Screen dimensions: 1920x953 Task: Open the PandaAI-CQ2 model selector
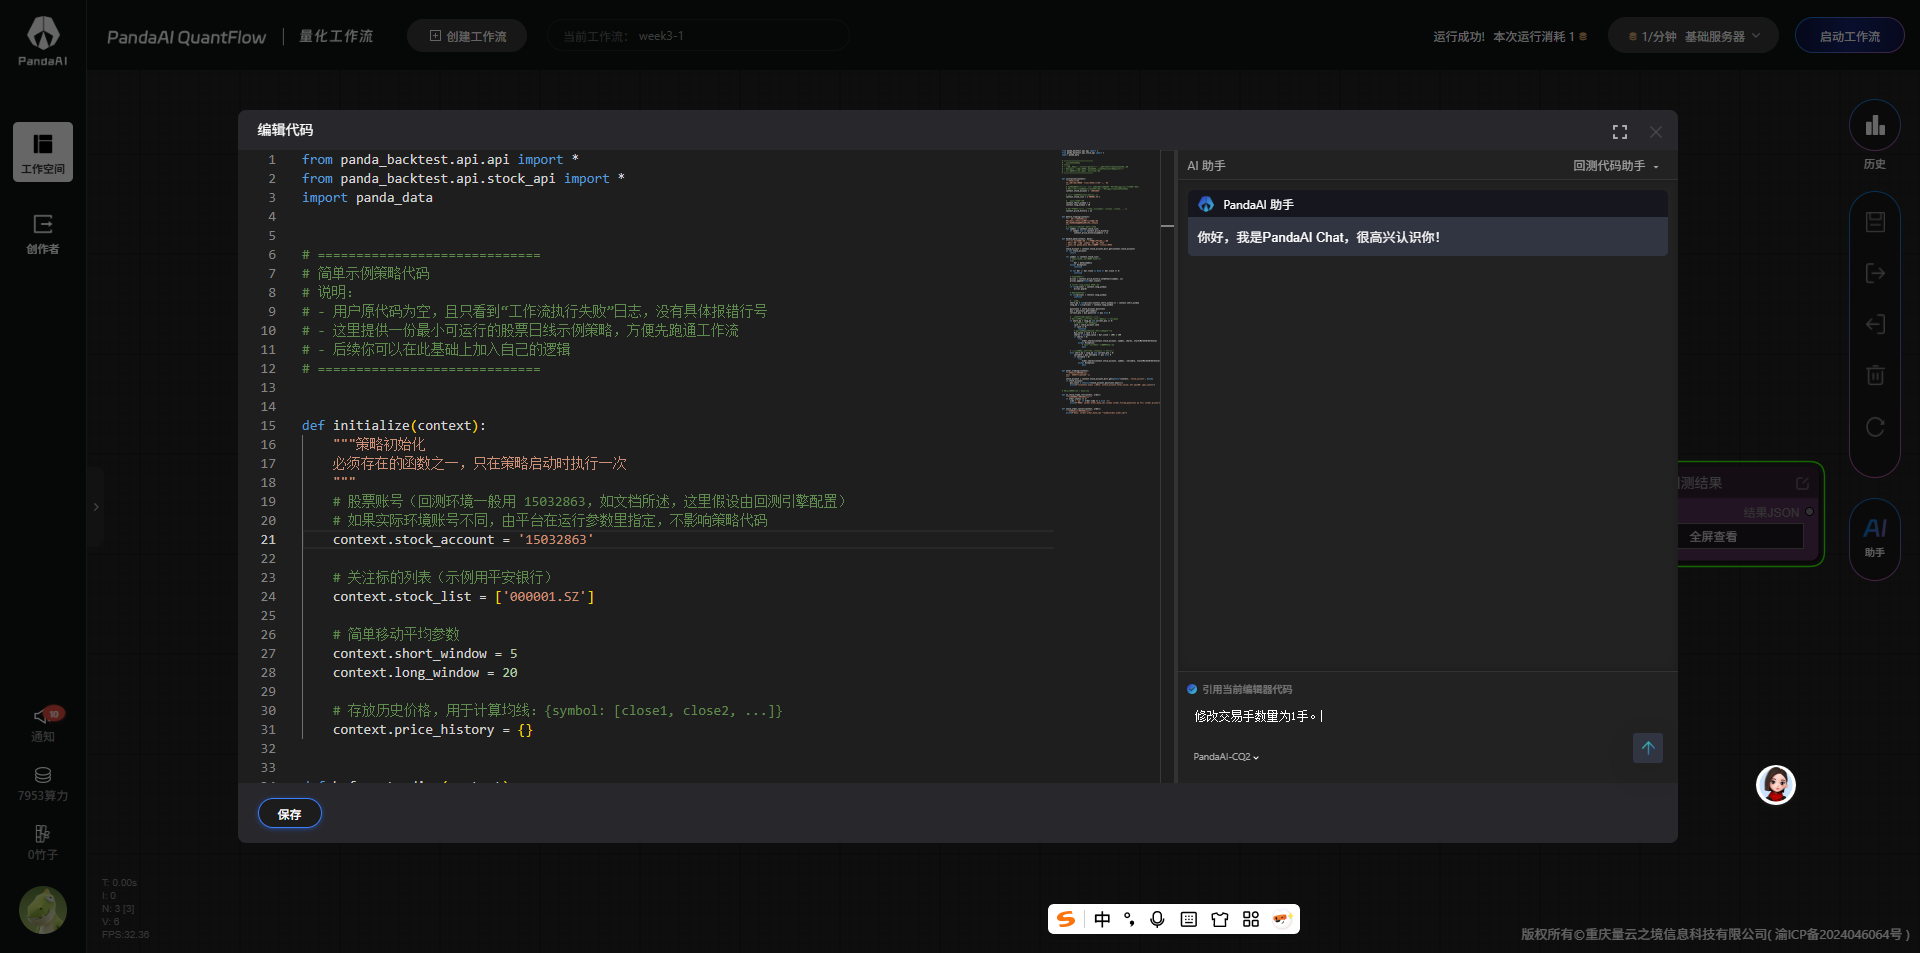[1225, 757]
